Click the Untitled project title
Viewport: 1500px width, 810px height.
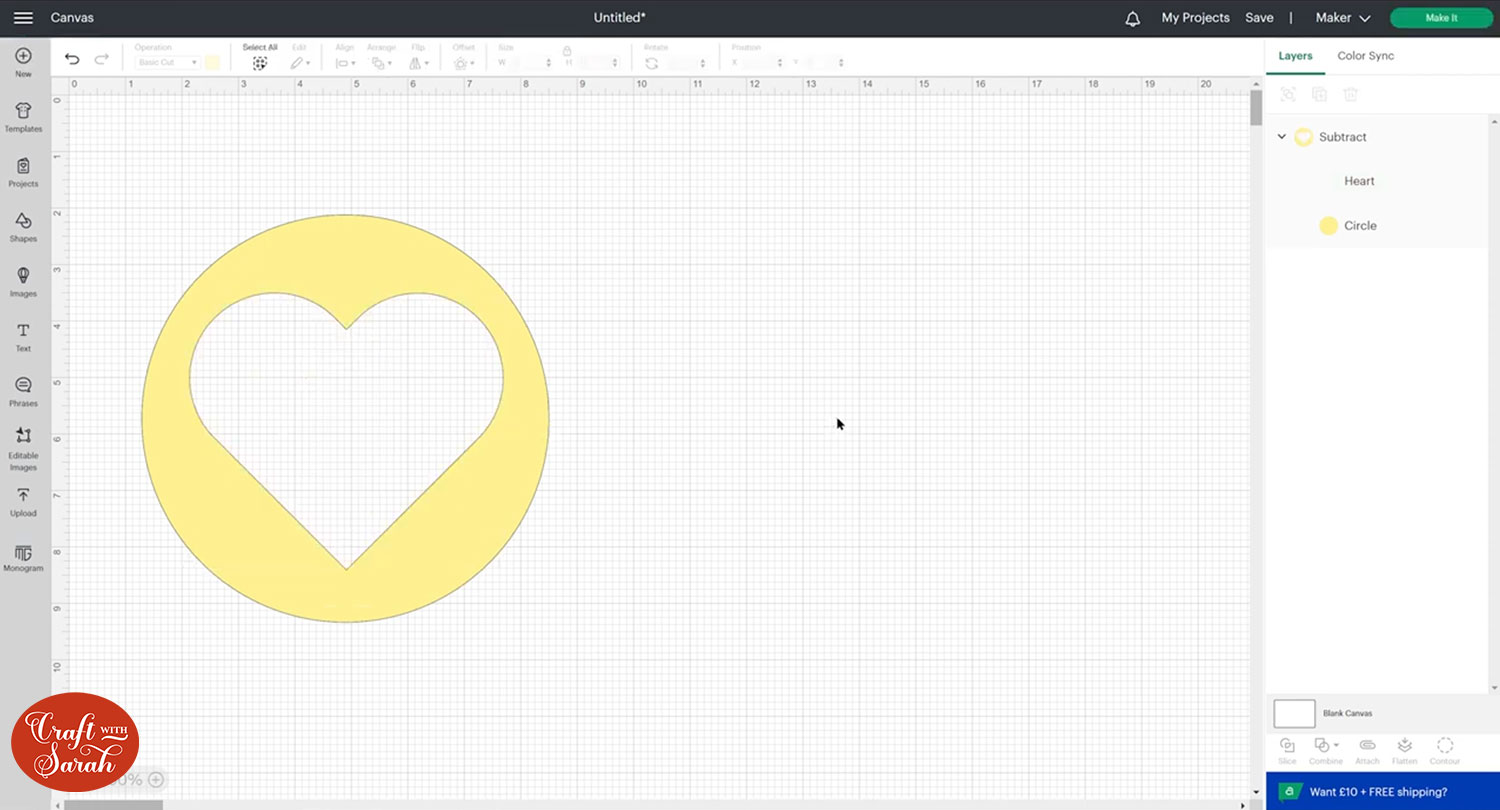point(620,18)
